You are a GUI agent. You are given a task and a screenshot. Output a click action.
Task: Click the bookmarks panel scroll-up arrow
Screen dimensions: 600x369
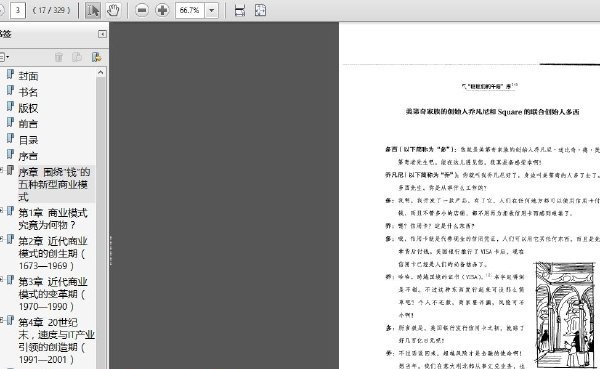coord(101,72)
